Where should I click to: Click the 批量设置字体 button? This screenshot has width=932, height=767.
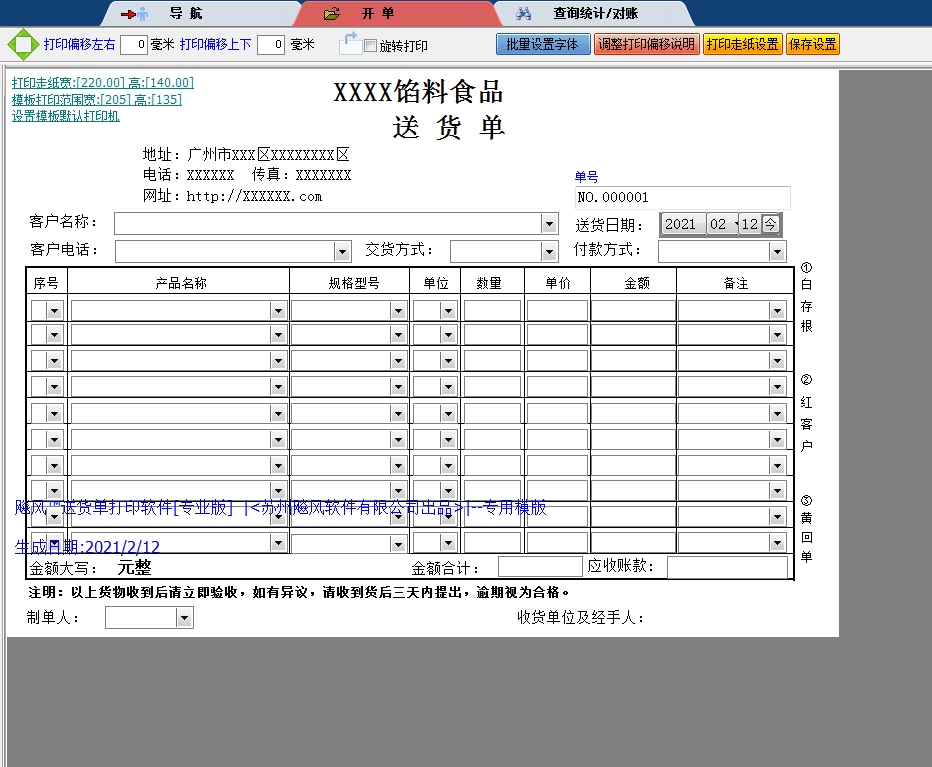pos(542,44)
